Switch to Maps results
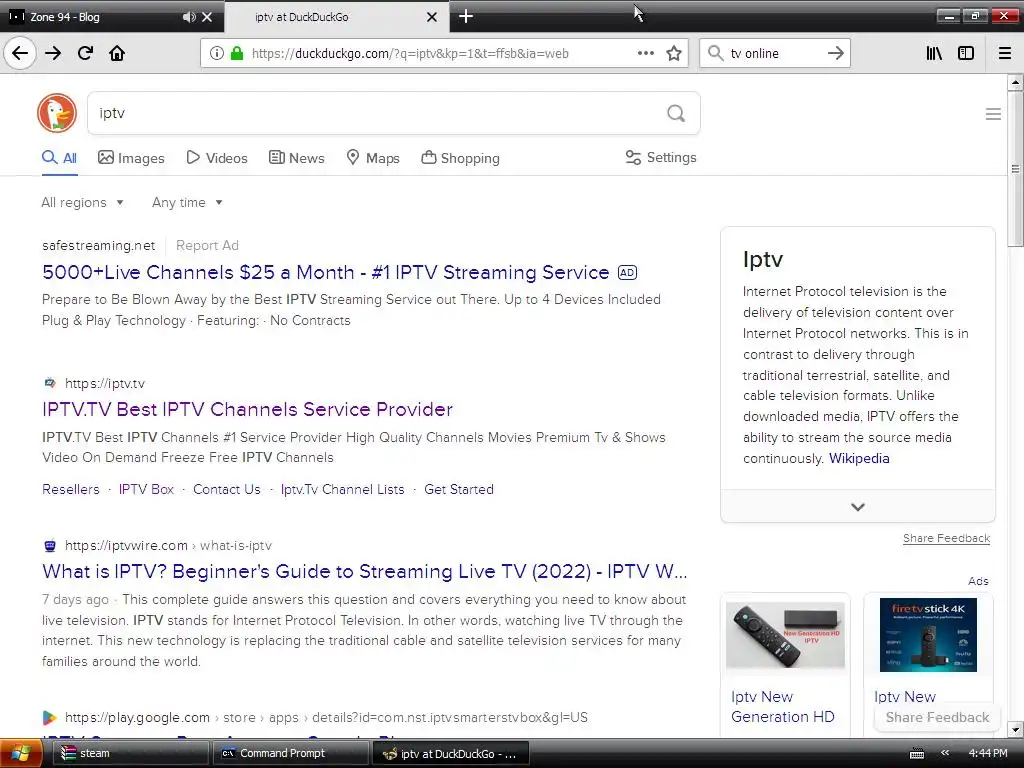This screenshot has height=768, width=1024. click(x=373, y=158)
